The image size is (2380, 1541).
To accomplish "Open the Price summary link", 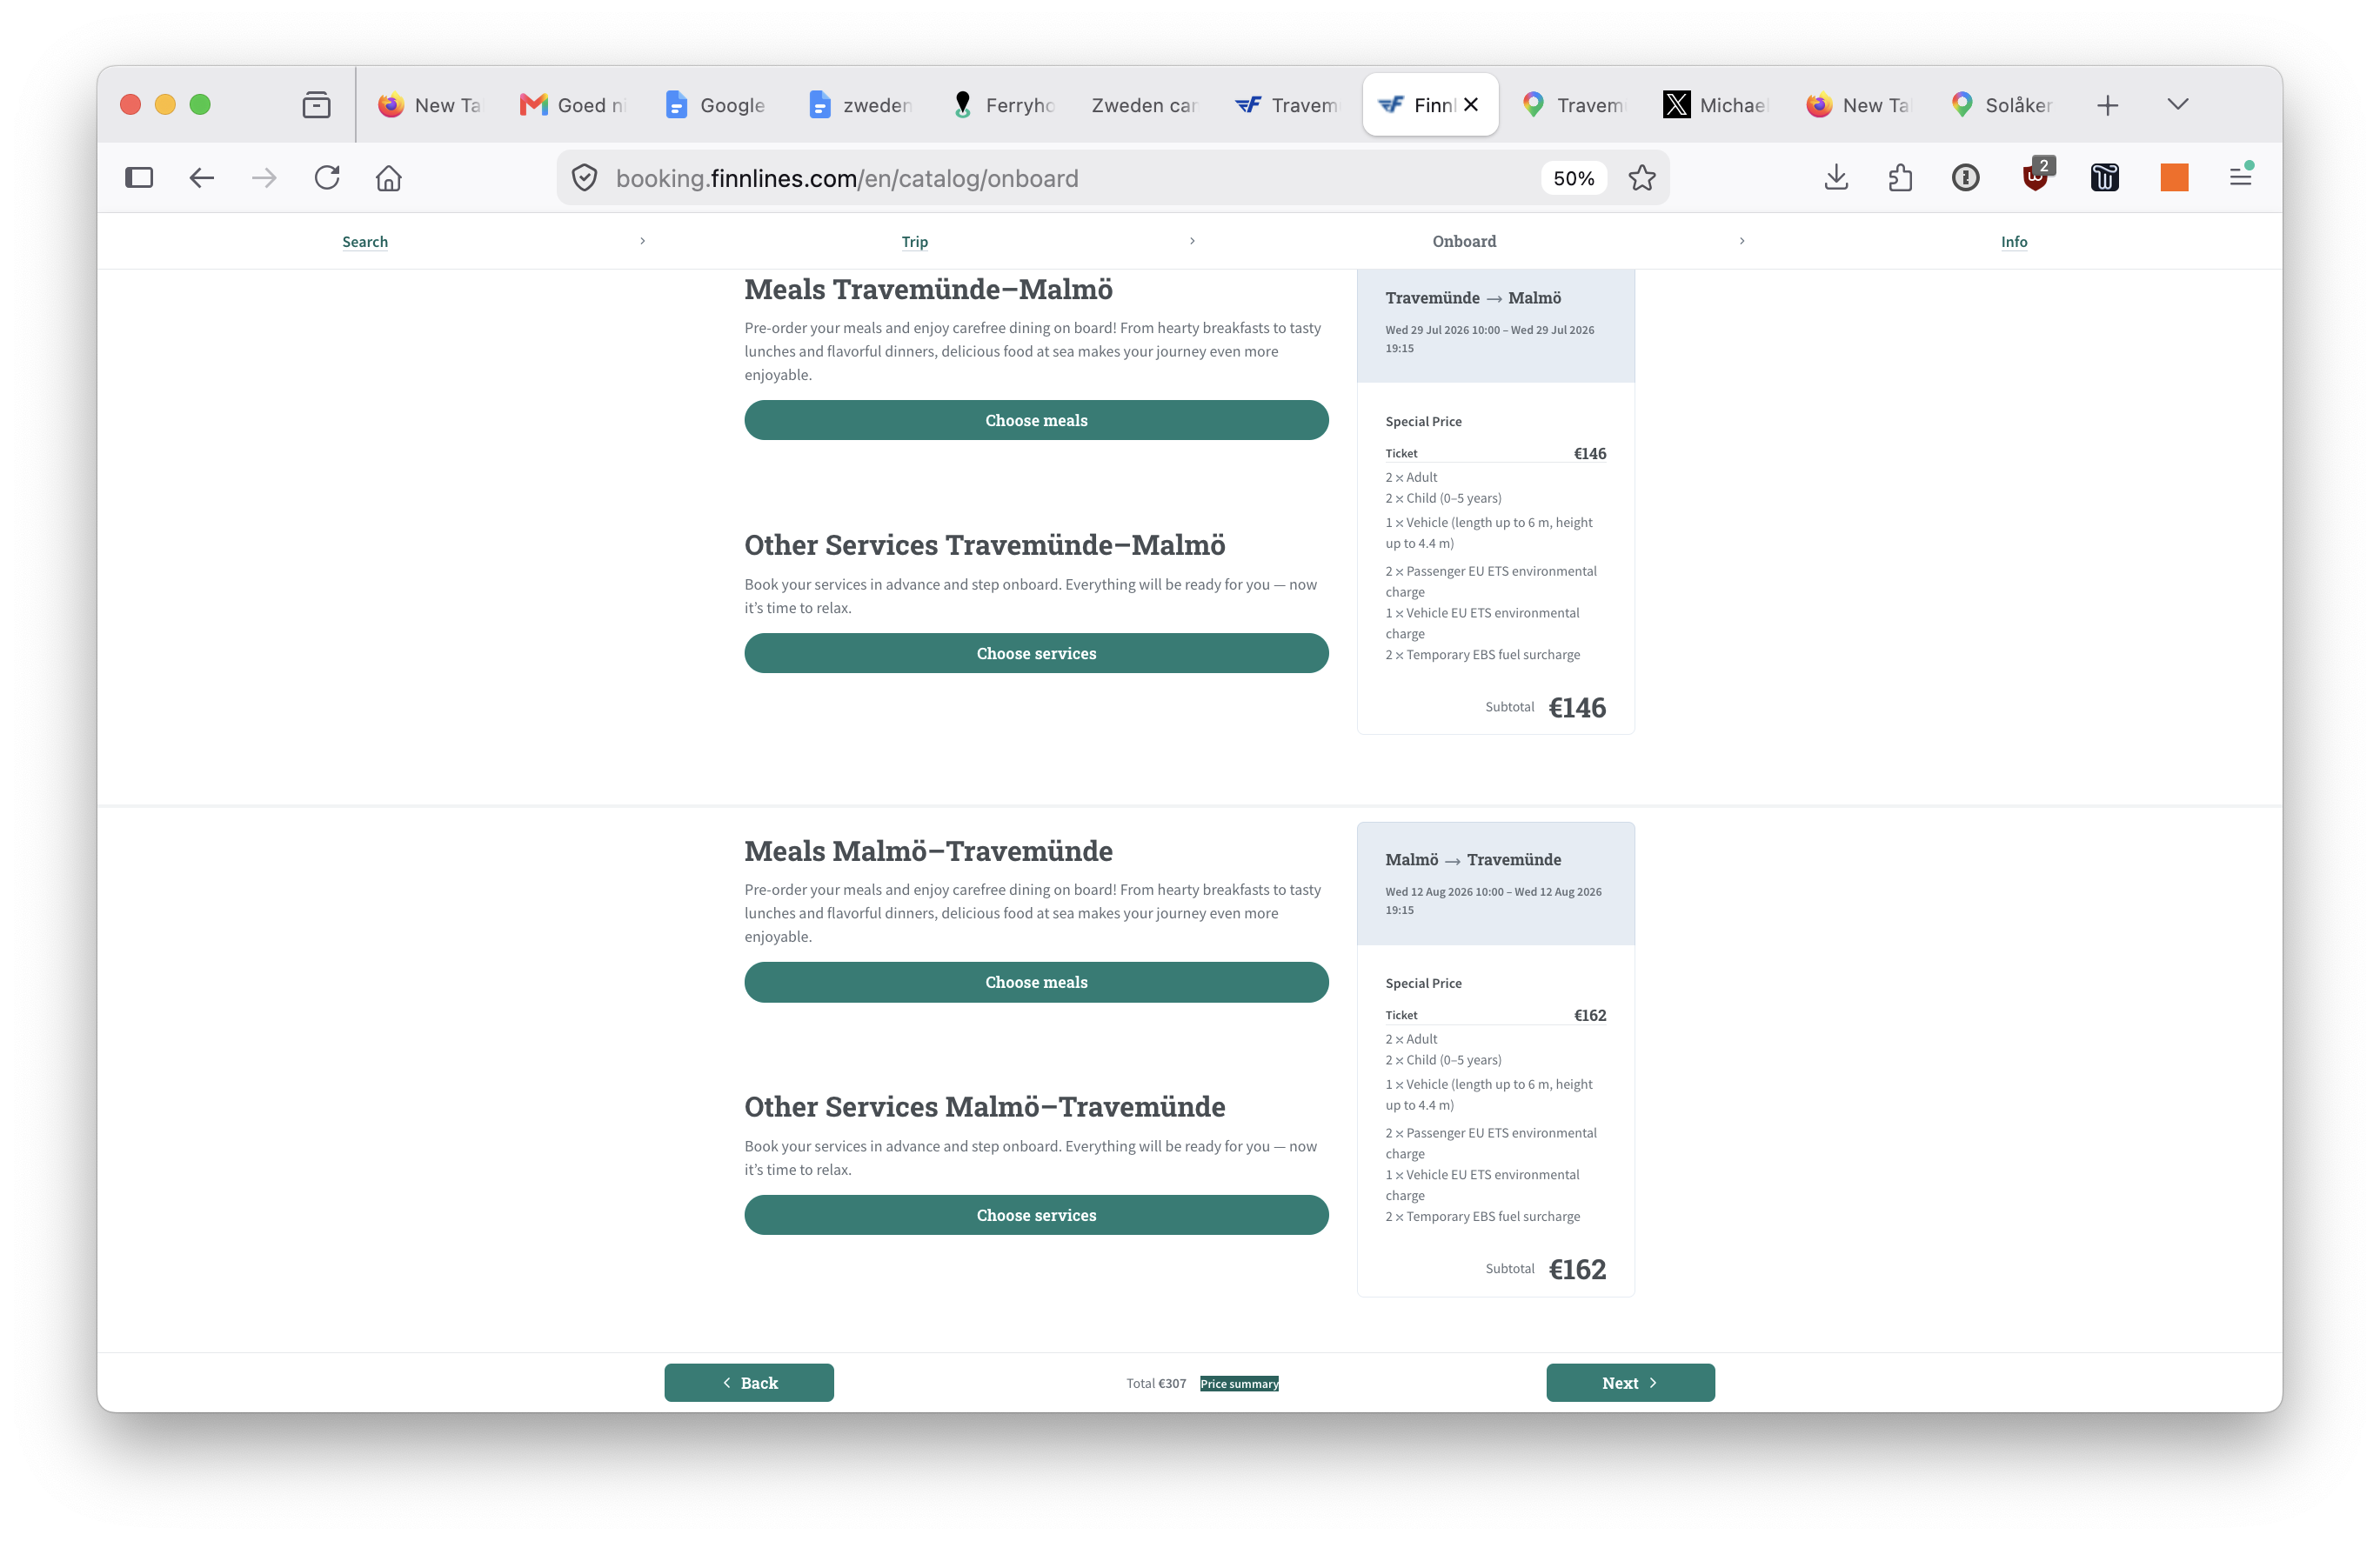I will 1239,1384.
